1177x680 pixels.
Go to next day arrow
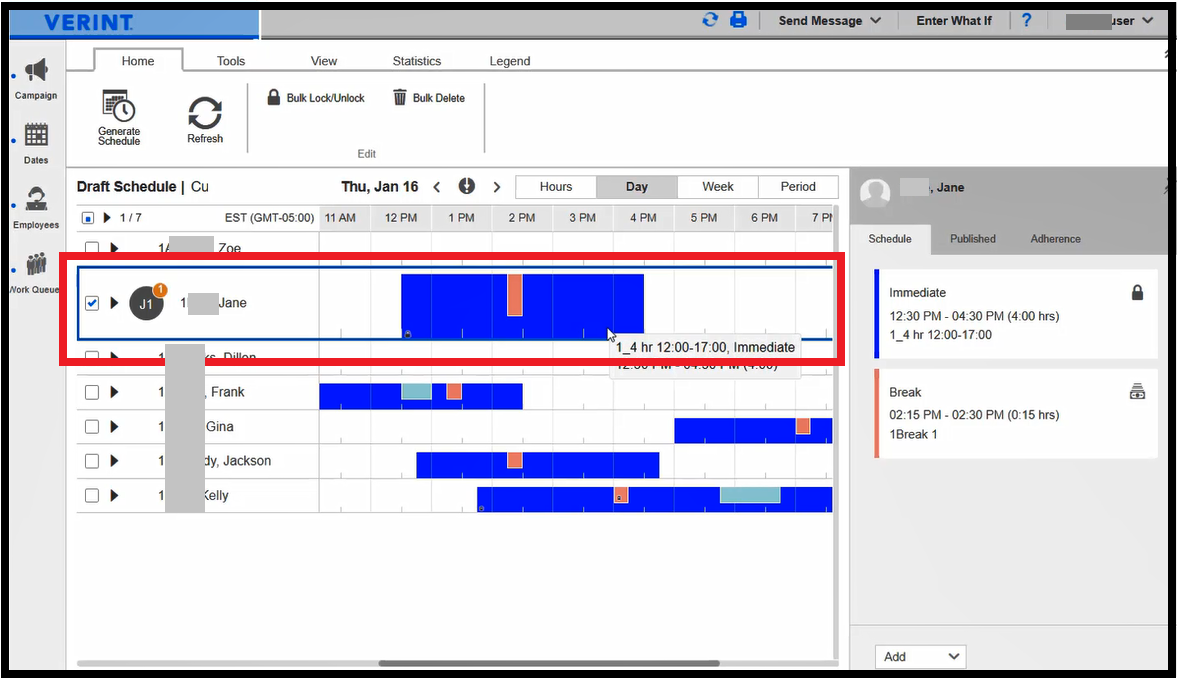[x=497, y=187]
